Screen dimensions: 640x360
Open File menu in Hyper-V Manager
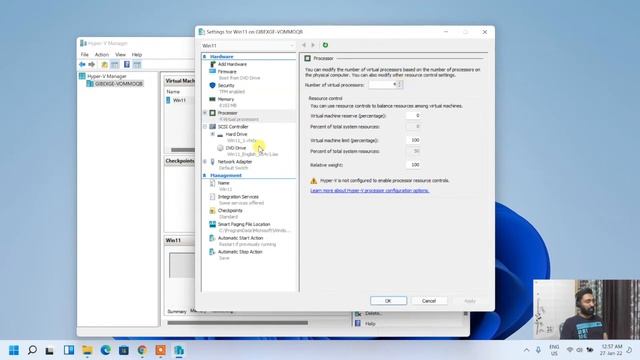84,54
